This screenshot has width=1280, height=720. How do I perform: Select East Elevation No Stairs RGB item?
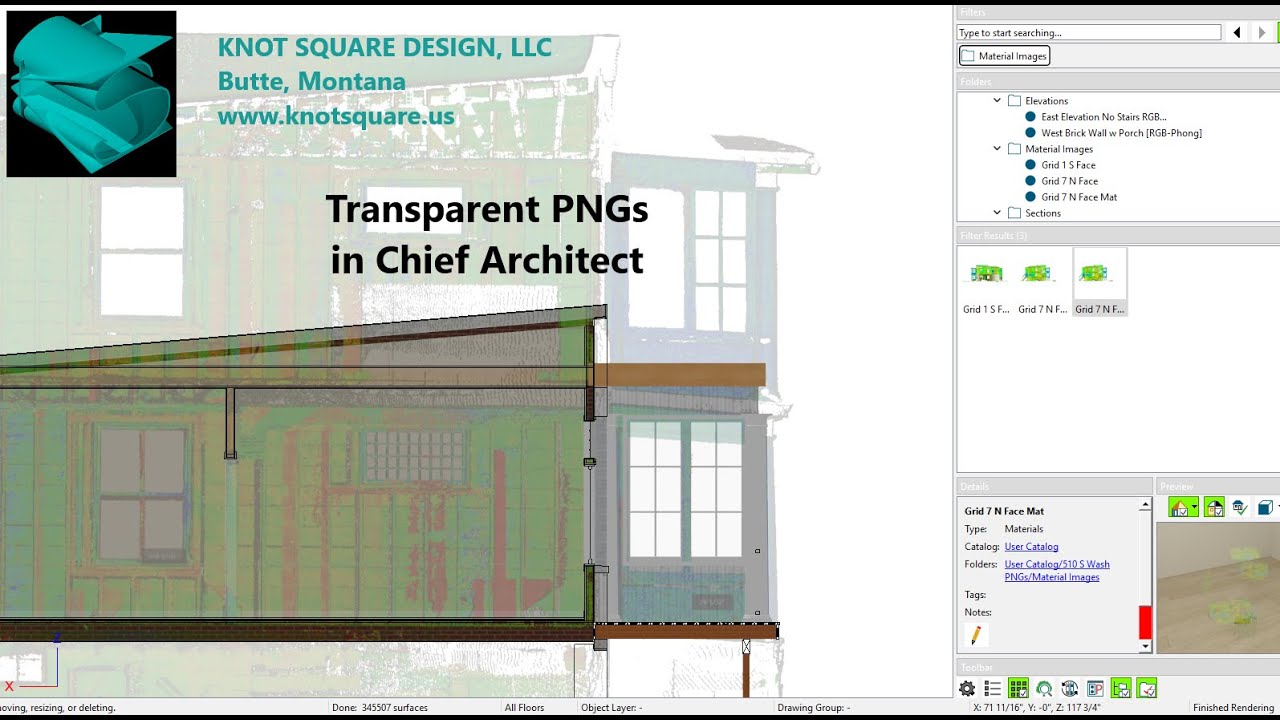pos(1104,117)
